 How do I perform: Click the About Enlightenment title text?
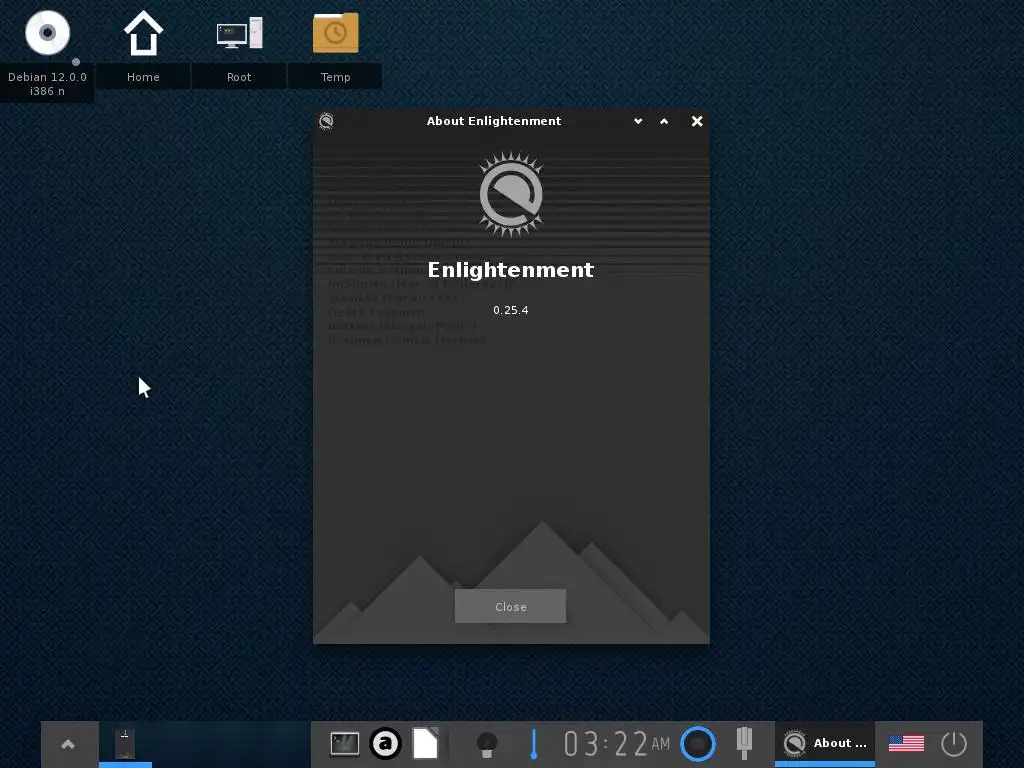494,121
